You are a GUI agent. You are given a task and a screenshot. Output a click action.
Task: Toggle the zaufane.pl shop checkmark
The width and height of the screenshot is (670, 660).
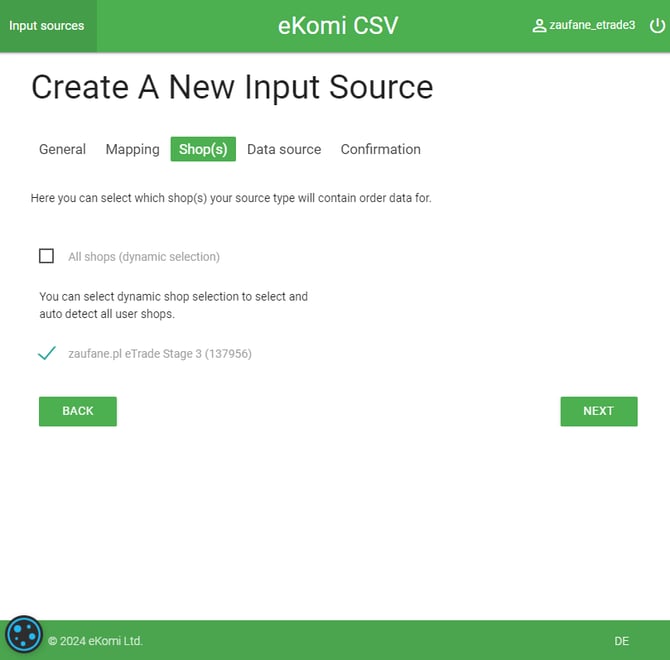46,353
